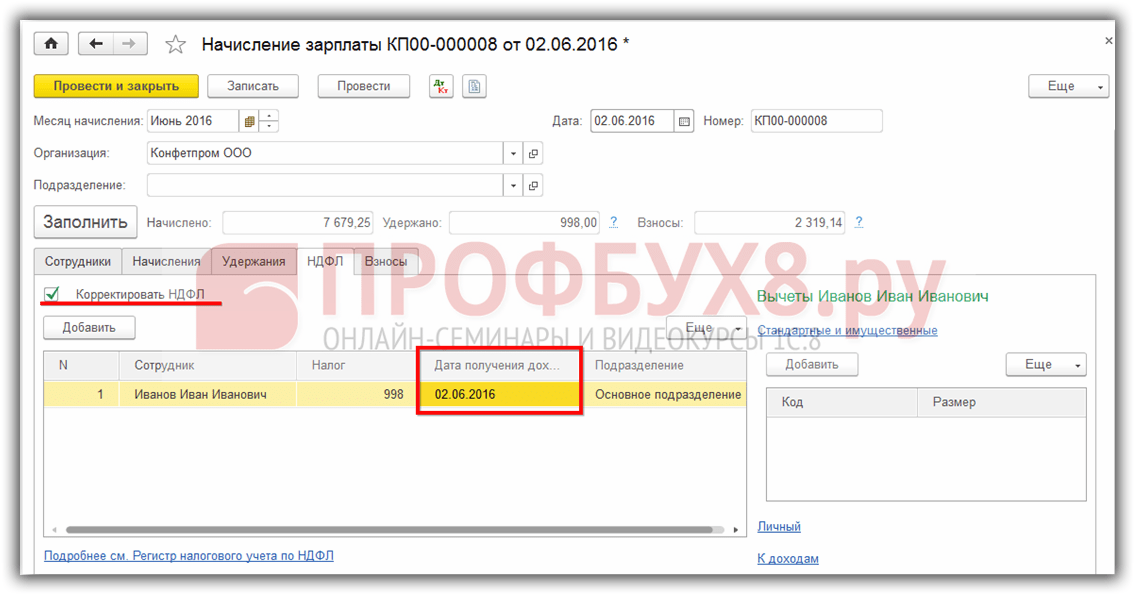Image resolution: width=1135 pixels, height=595 pixels.
Task: Navigate back with the left arrow
Action: click(96, 44)
